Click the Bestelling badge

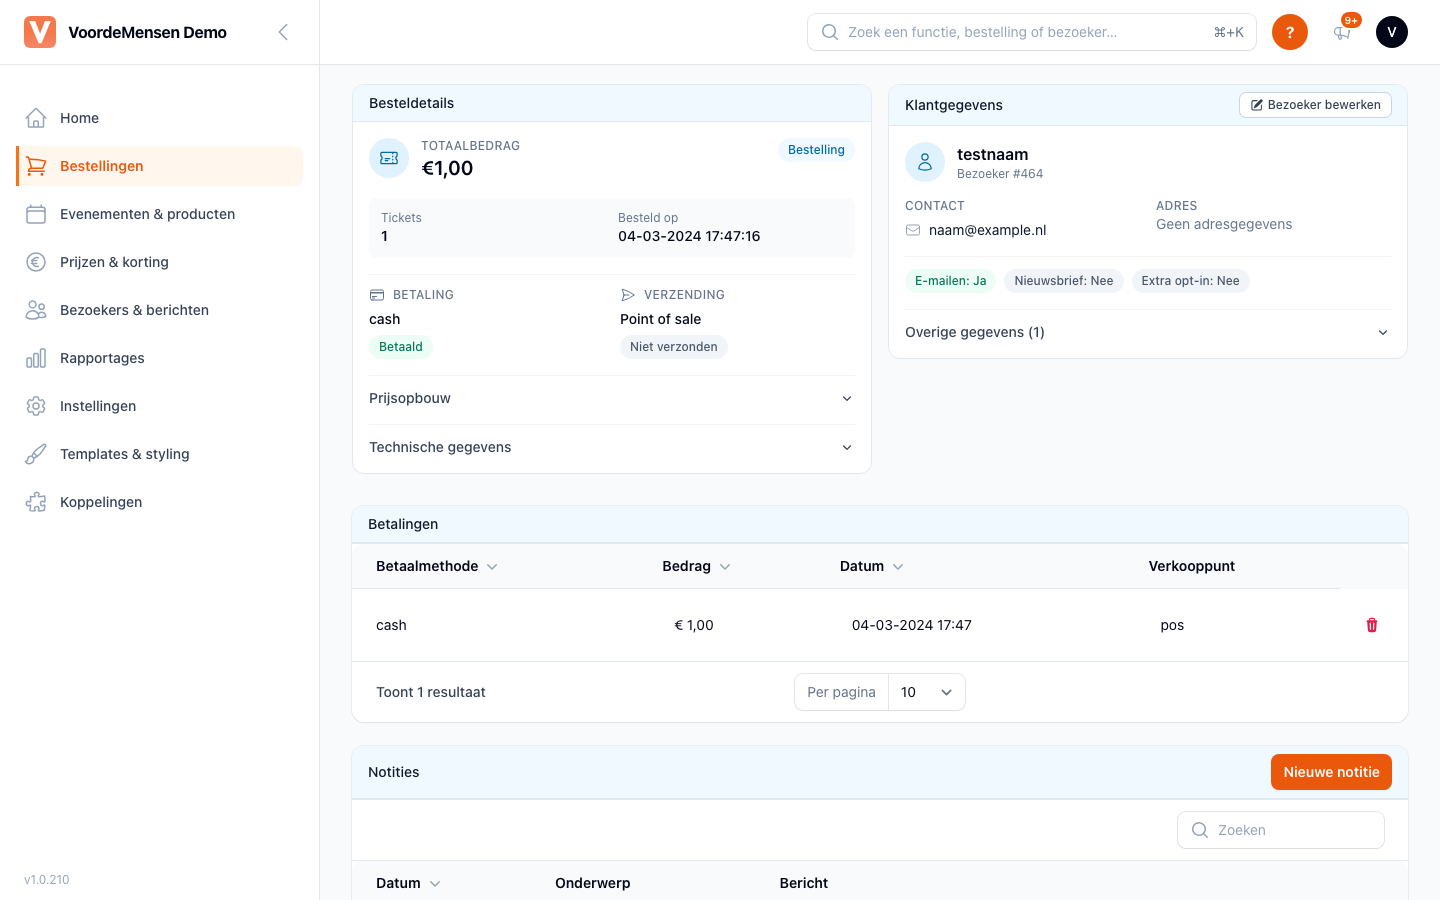816,150
